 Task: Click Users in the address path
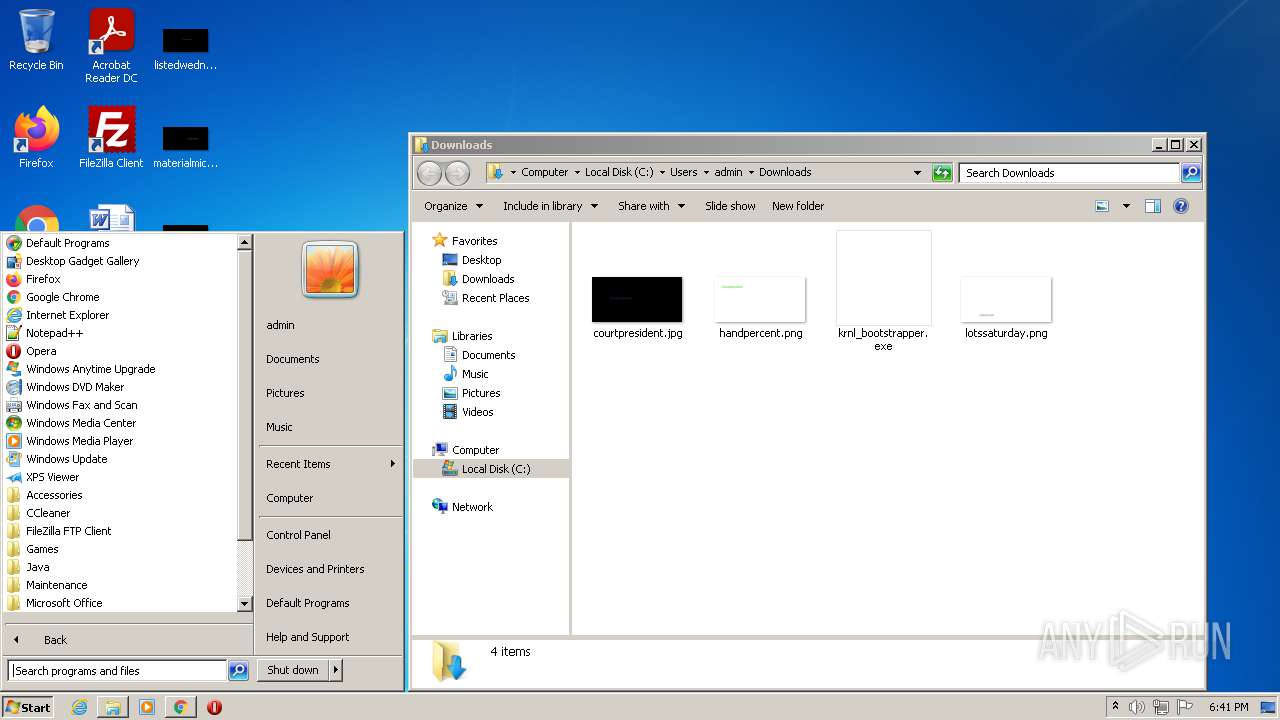pyautogui.click(x=683, y=172)
